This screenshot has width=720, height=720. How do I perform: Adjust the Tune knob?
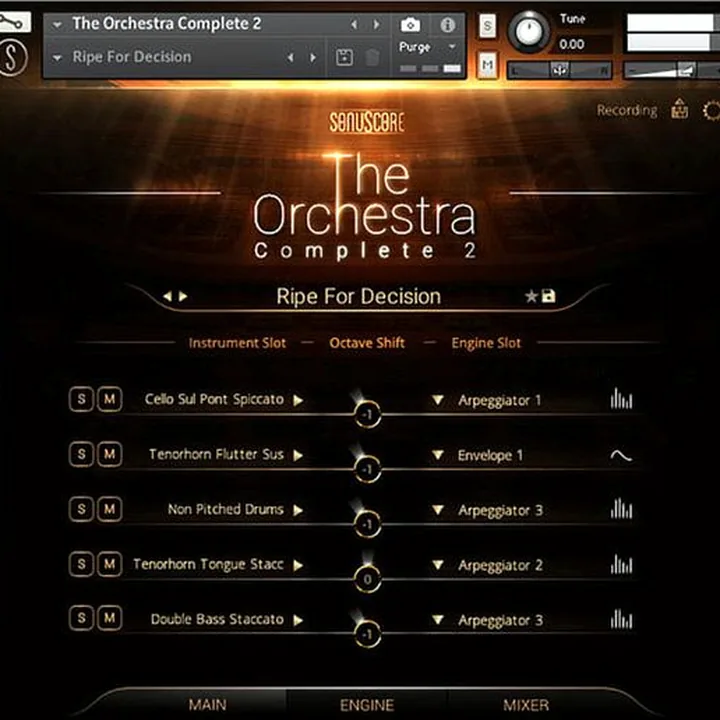[x=529, y=31]
